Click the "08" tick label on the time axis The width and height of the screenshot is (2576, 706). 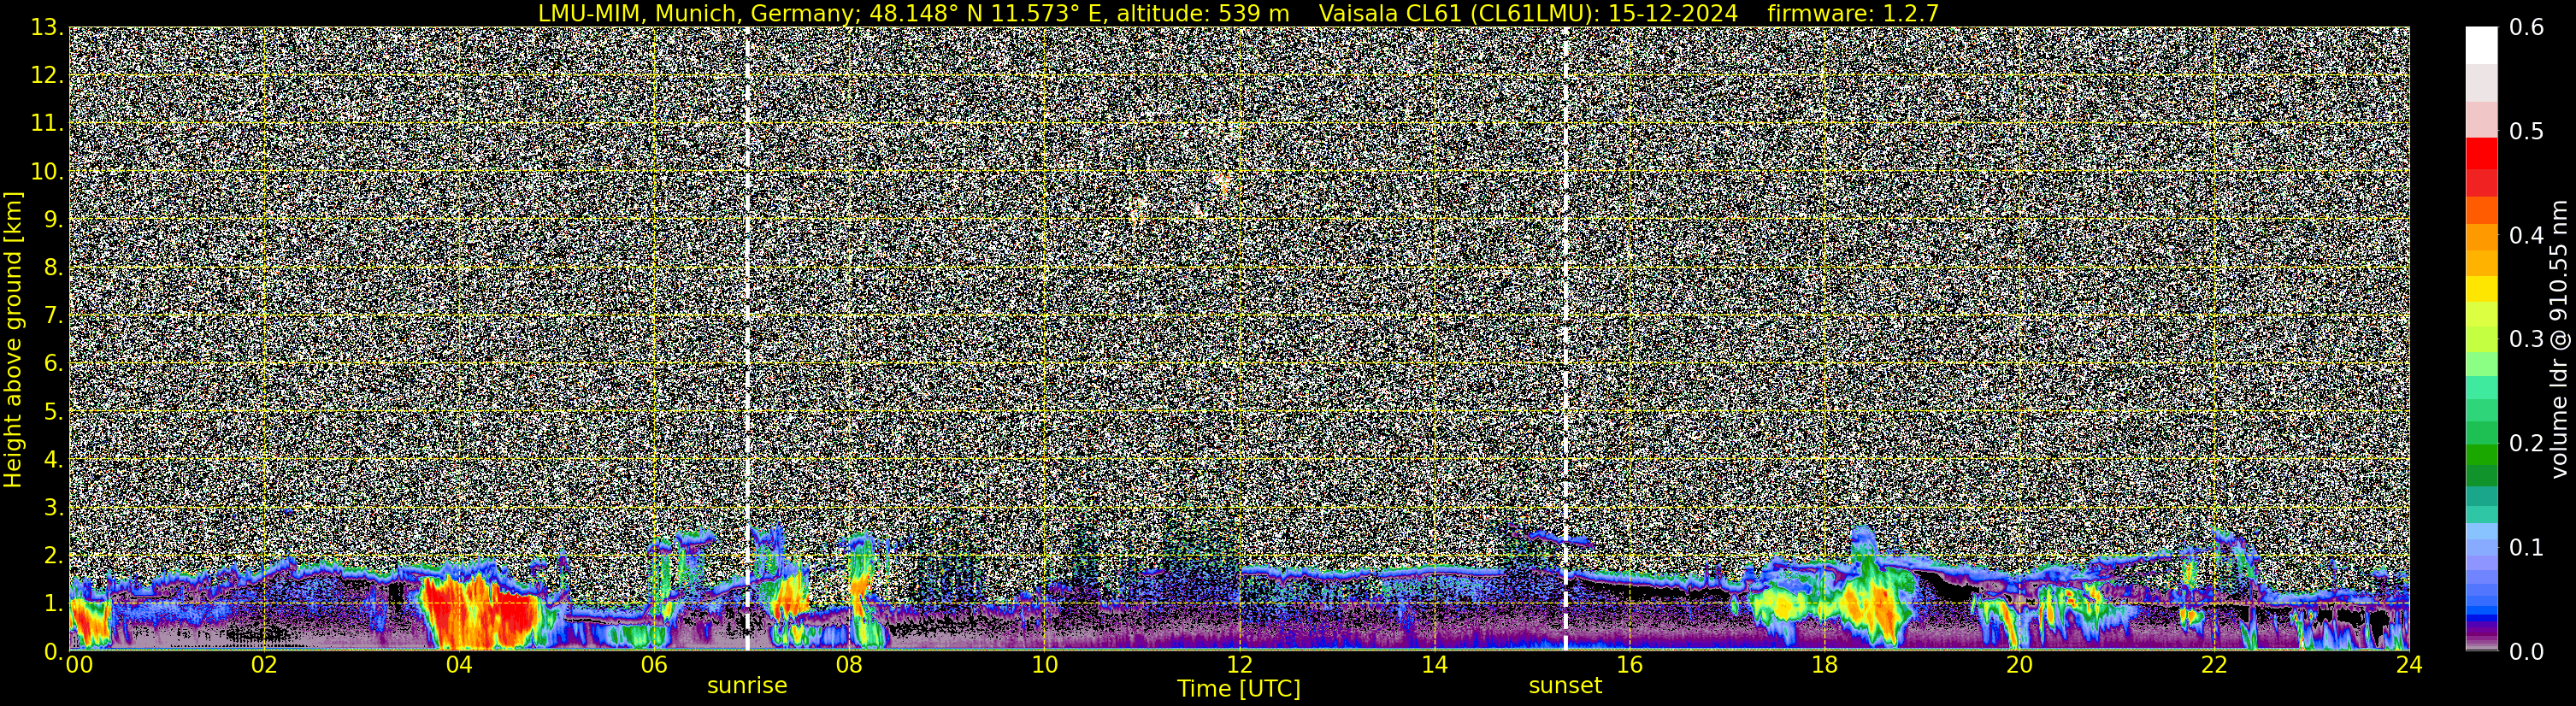click(x=849, y=665)
